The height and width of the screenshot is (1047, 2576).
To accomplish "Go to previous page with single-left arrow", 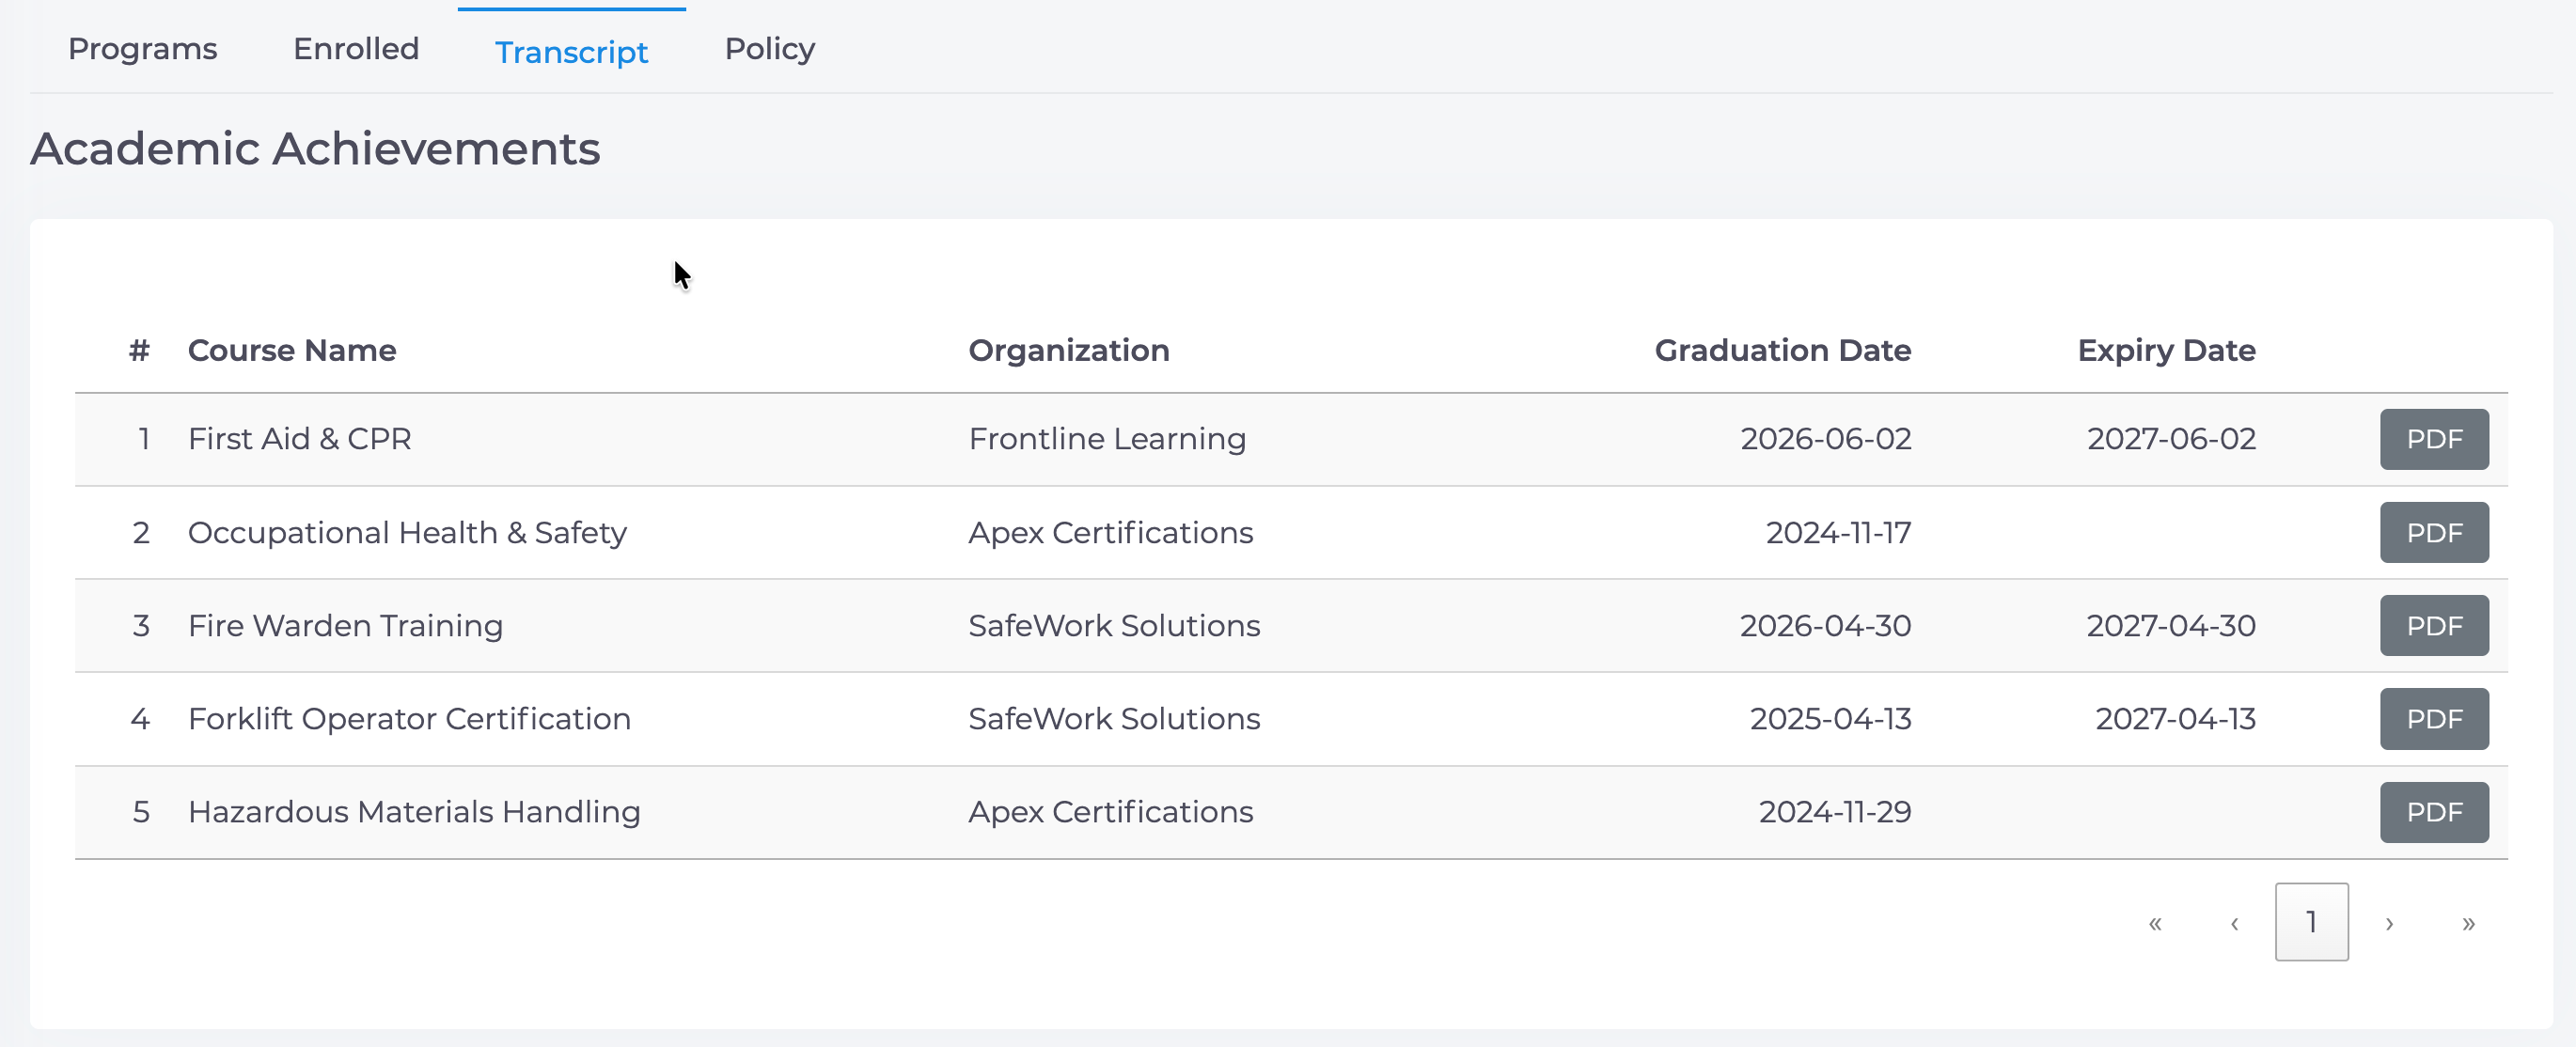I will [x=2234, y=922].
